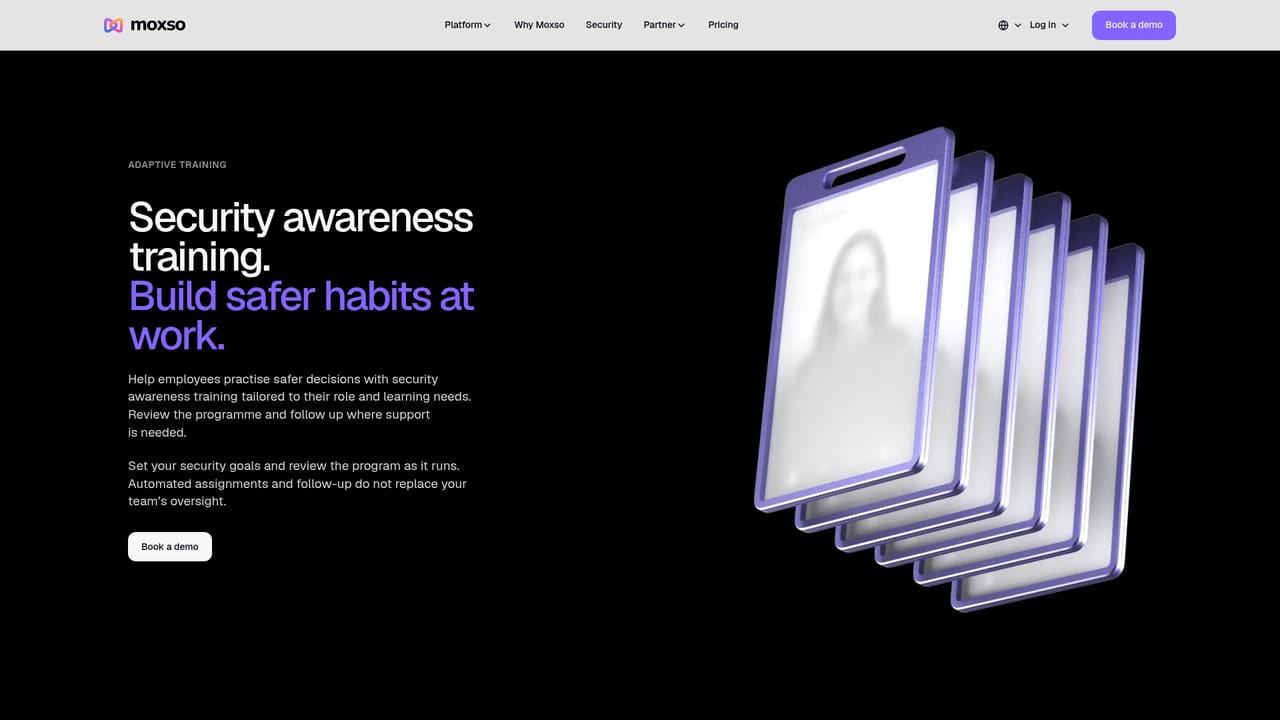The height and width of the screenshot is (720, 1280).
Task: Go to Why Moxso page
Action: point(539,25)
